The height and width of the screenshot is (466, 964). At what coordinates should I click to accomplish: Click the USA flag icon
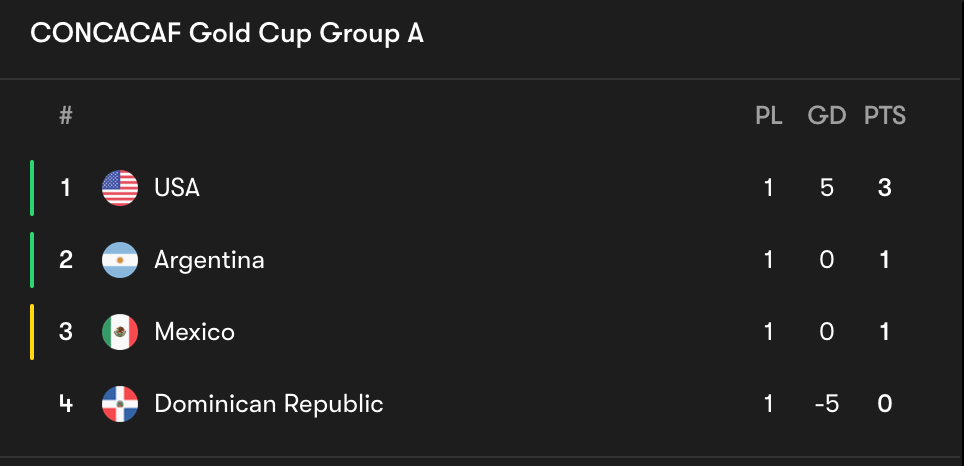point(120,188)
